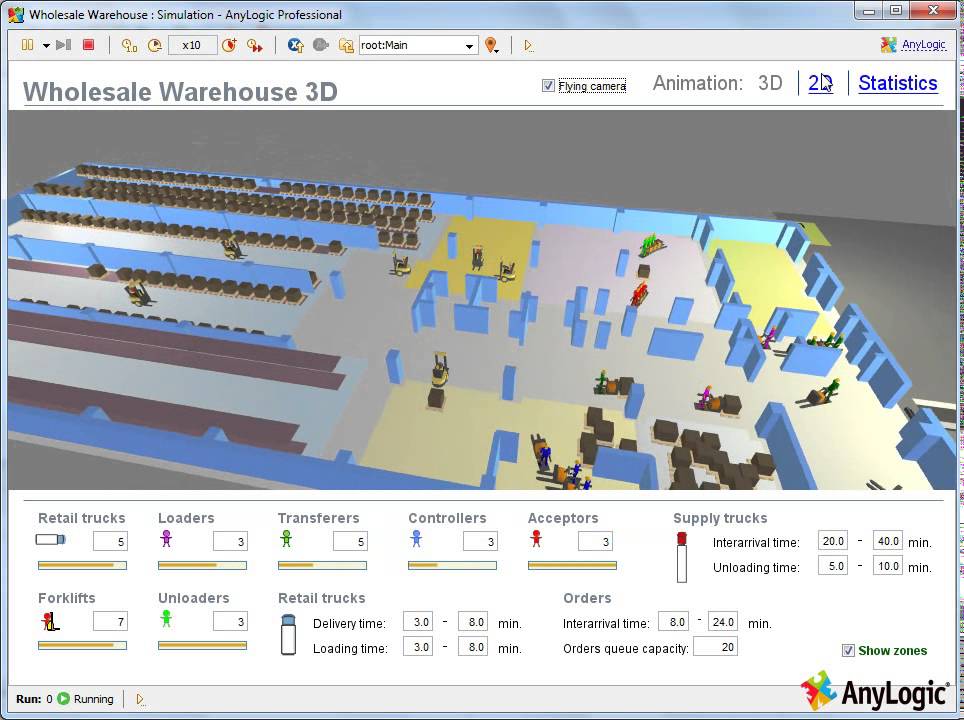The height and width of the screenshot is (720, 964).
Task: Speed up simulation speed icon
Action: pyautogui.click(x=229, y=45)
